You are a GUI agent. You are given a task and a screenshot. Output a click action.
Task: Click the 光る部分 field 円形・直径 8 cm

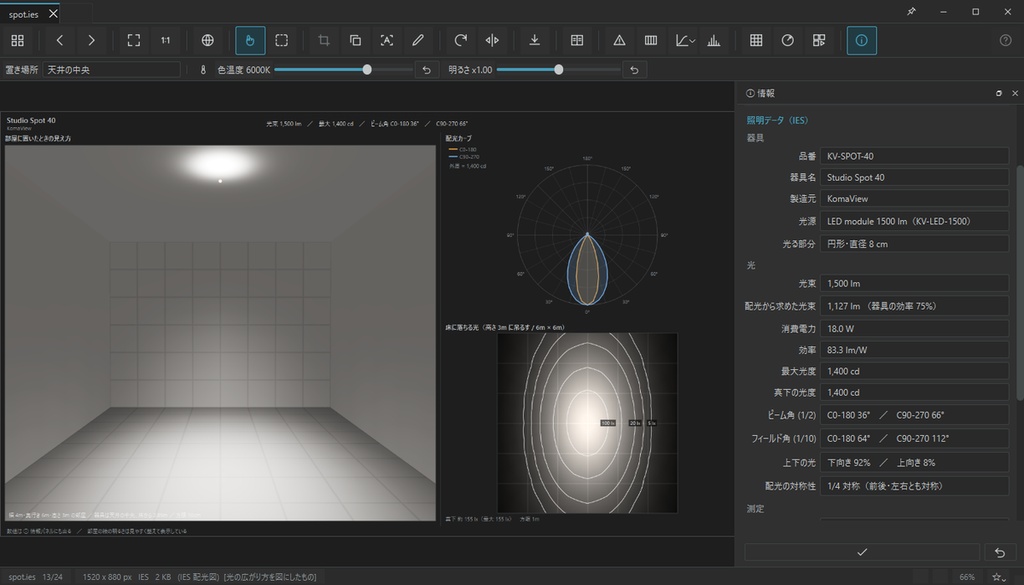point(914,244)
